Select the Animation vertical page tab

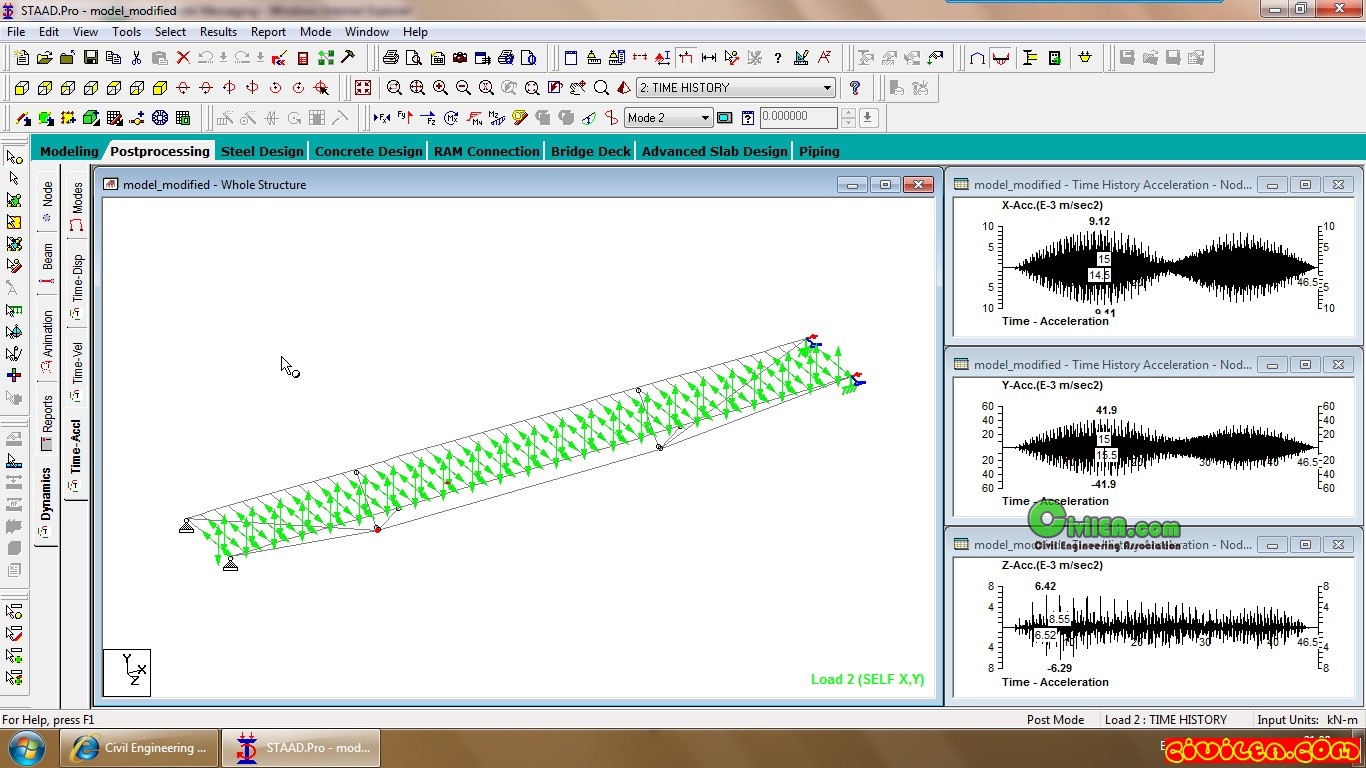(47, 340)
